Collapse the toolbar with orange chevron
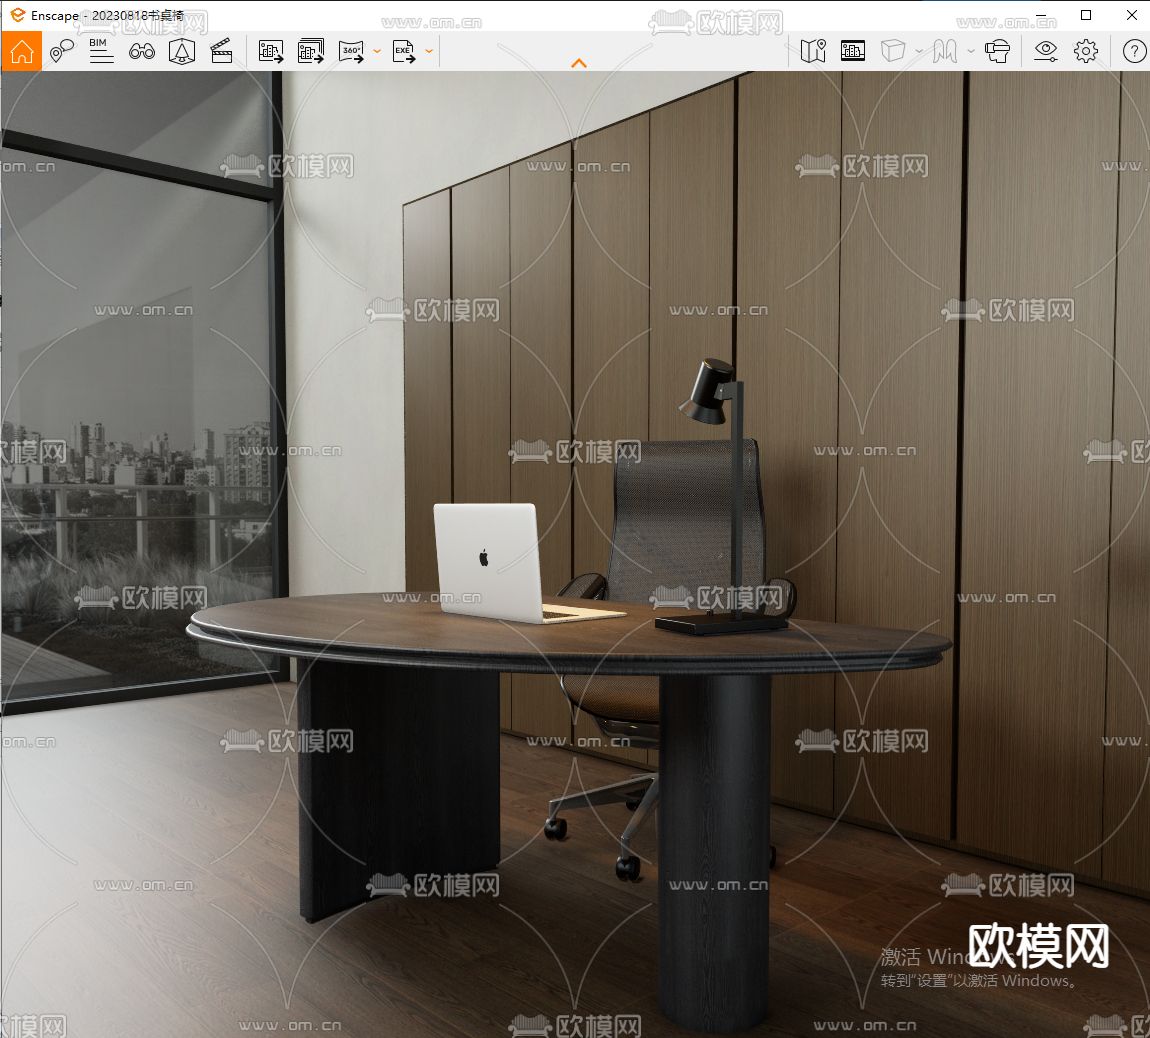The image size is (1150, 1038). click(x=579, y=63)
